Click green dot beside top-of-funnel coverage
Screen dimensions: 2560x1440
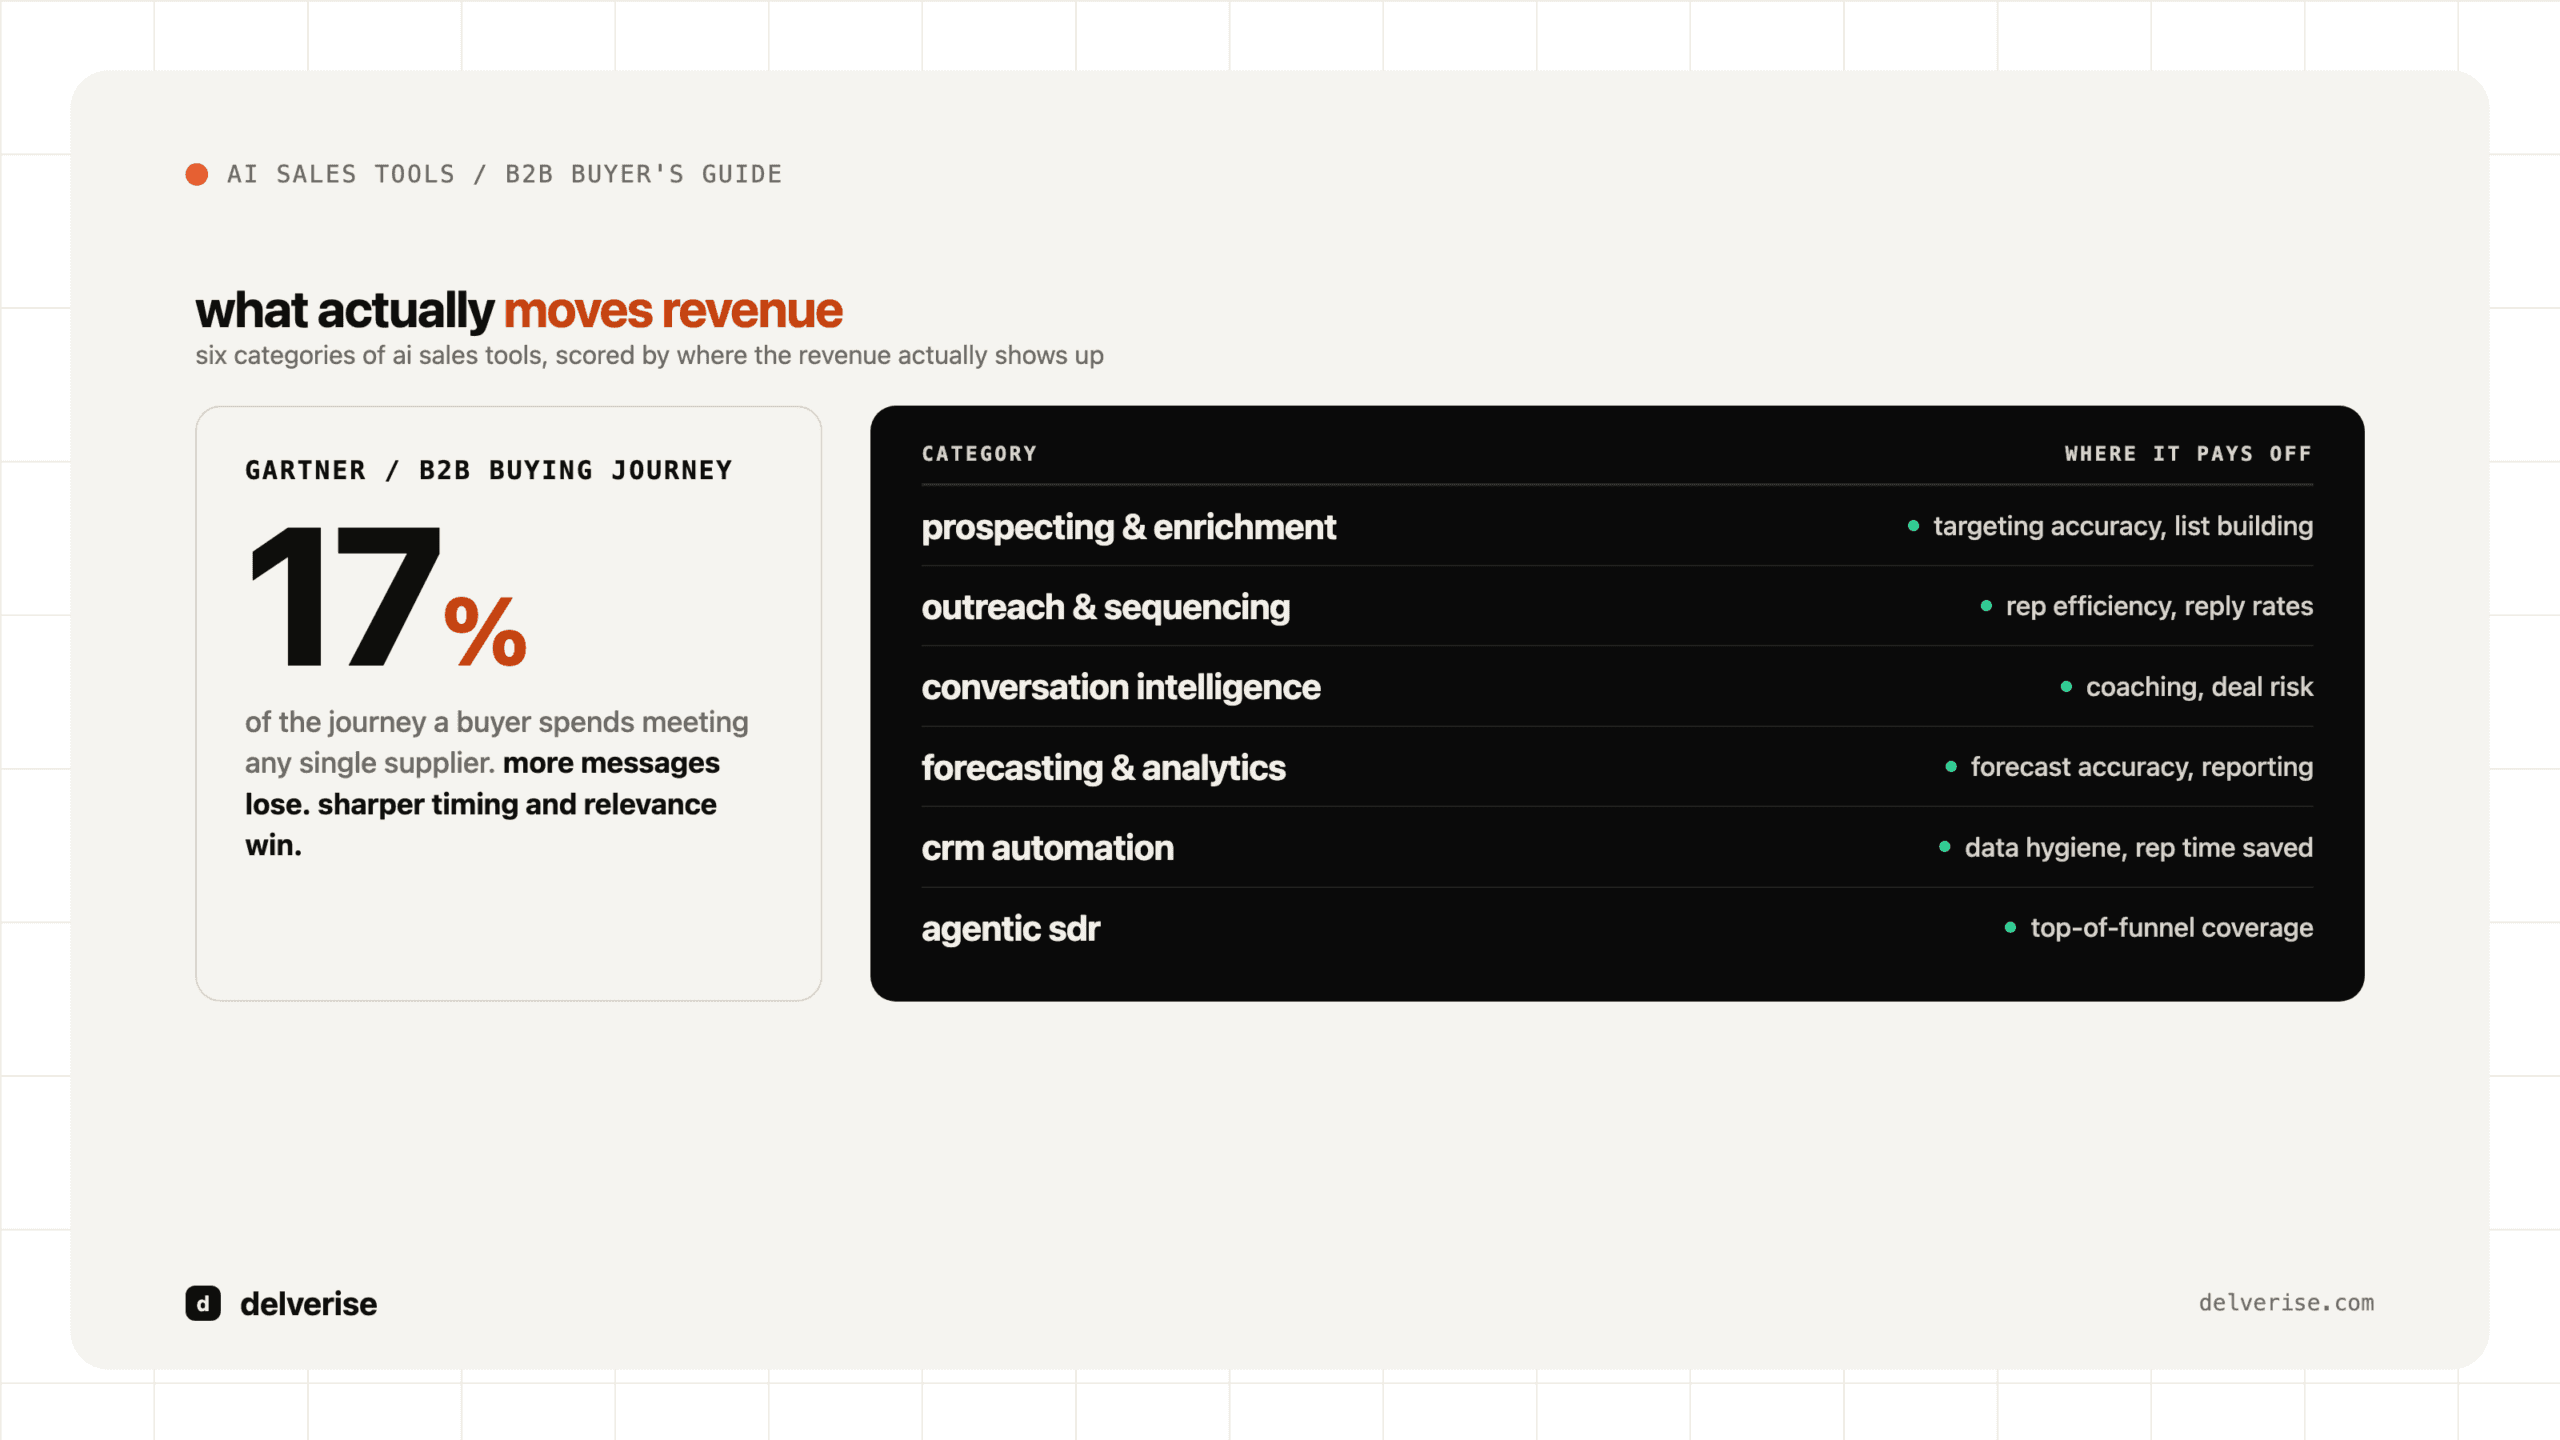(x=2010, y=928)
